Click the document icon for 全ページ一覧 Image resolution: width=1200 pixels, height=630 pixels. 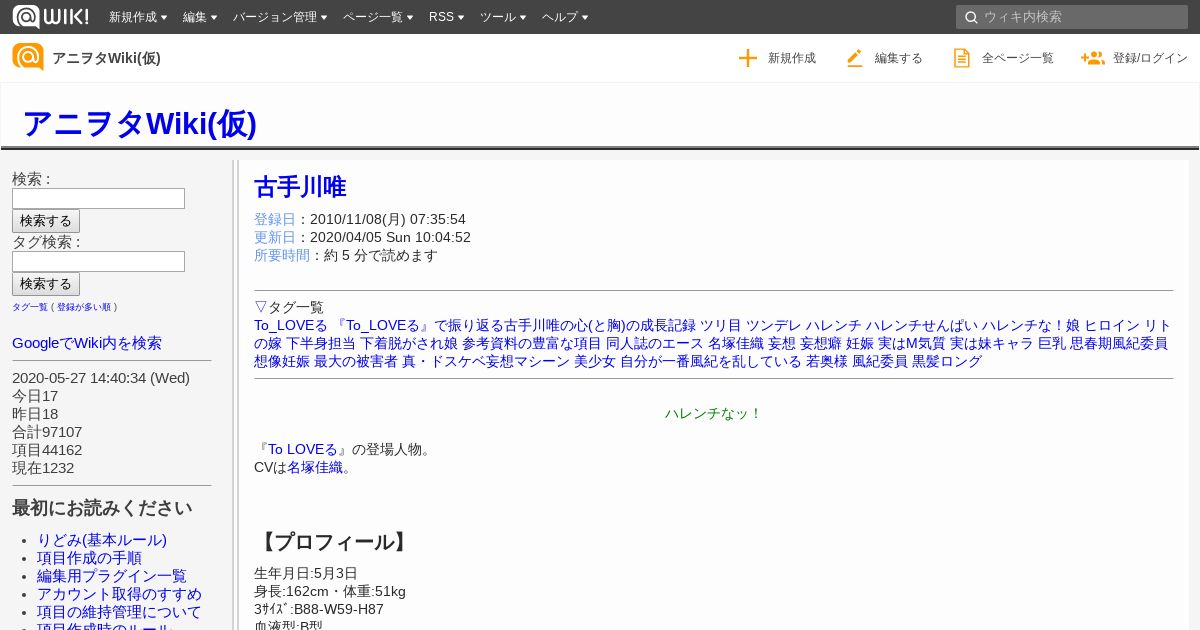tap(961, 58)
